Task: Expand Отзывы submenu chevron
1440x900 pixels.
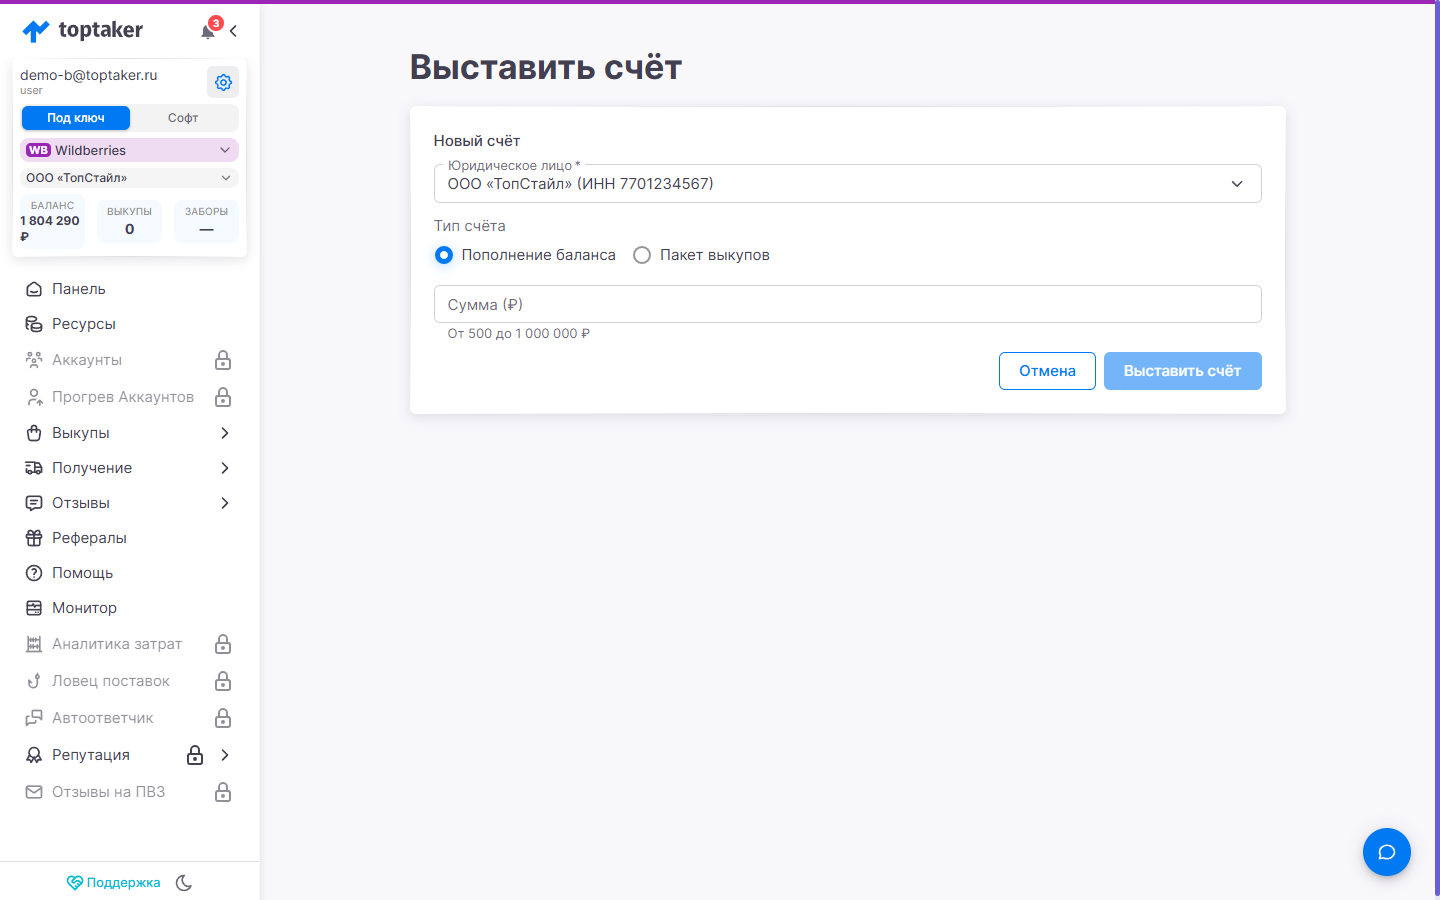Action: 225,503
